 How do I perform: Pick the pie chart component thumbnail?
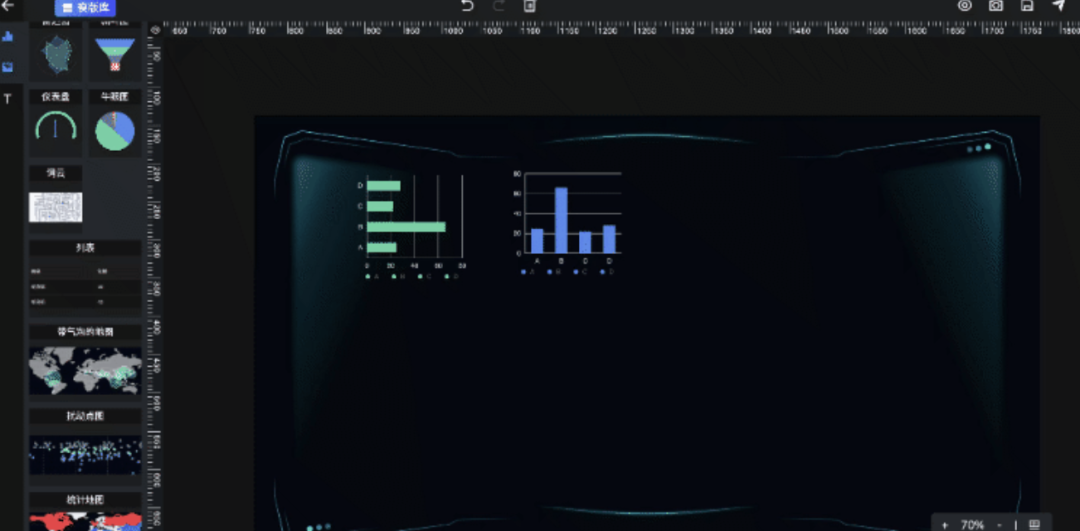click(115, 131)
